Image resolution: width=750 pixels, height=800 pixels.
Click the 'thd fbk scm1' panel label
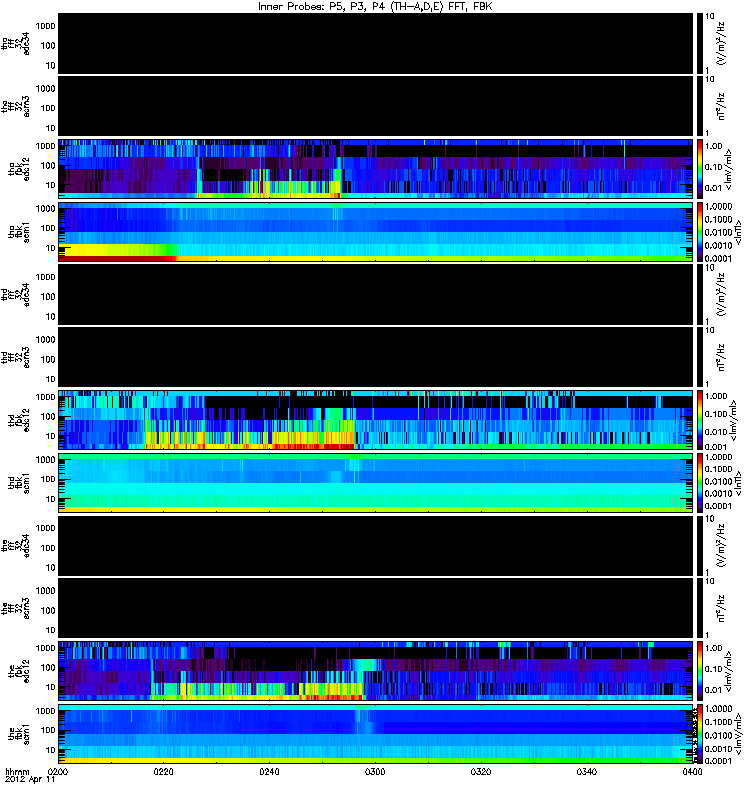[x=19, y=483]
